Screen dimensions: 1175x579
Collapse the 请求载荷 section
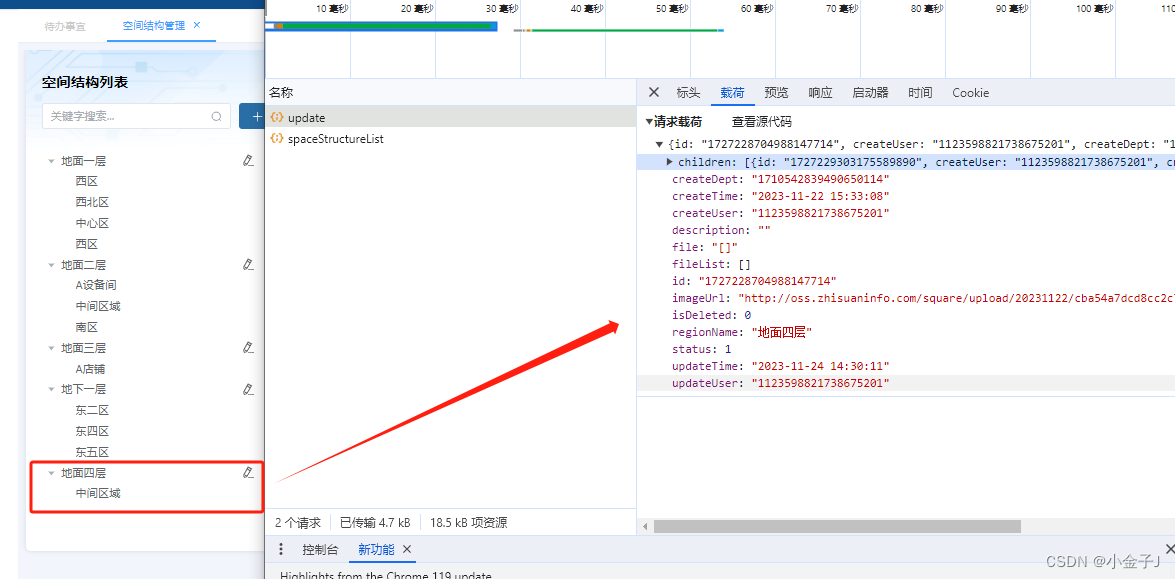click(649, 120)
